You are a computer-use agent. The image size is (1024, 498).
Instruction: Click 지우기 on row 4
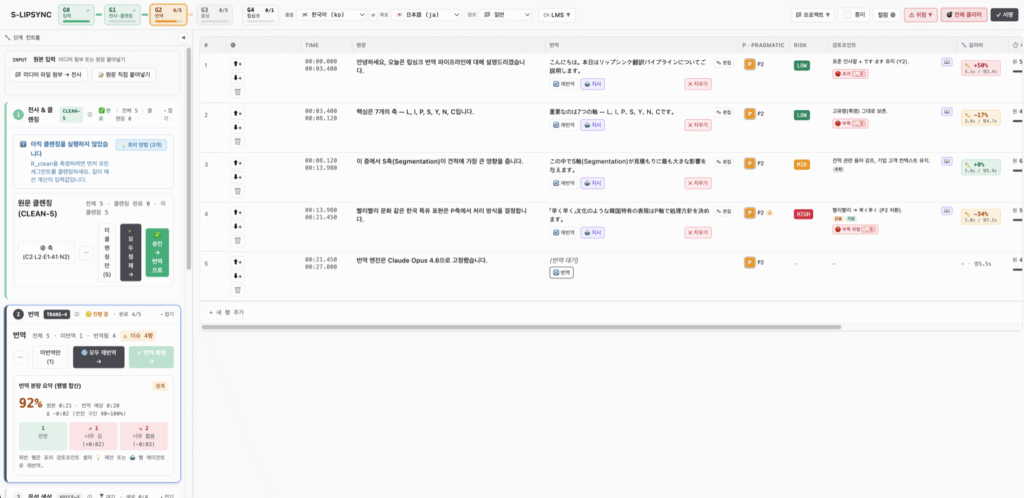697,232
